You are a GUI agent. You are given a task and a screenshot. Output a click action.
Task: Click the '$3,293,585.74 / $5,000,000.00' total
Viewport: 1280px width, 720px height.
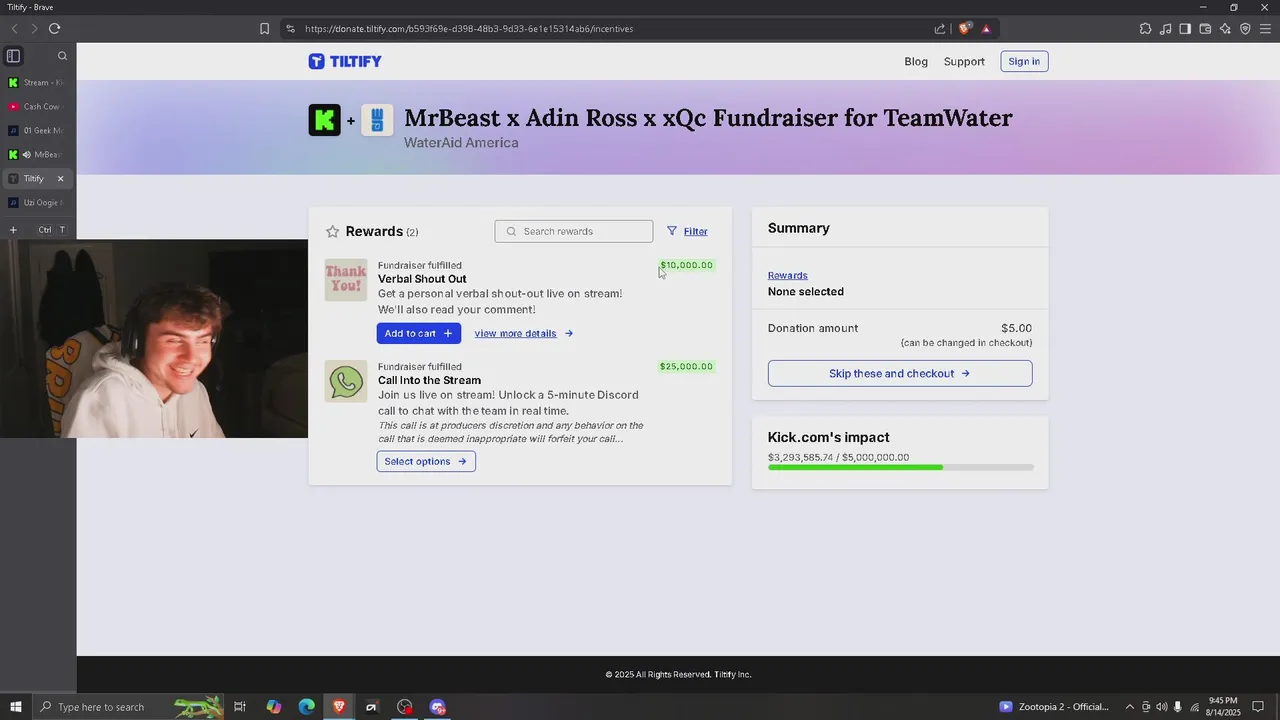(838, 457)
